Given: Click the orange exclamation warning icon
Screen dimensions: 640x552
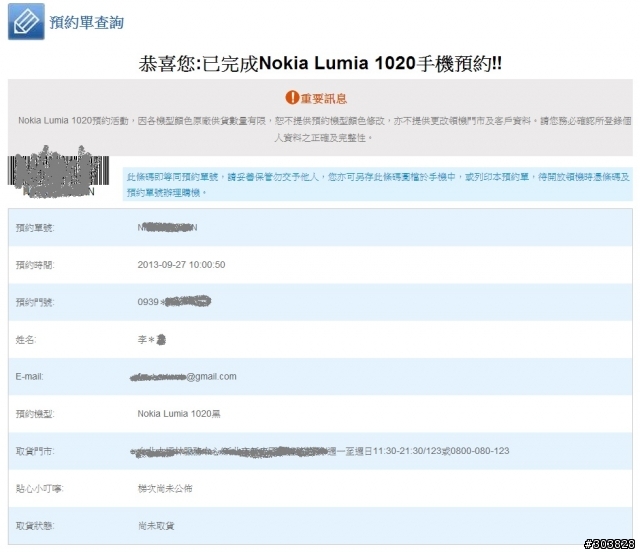Looking at the screenshot, I should [292, 98].
